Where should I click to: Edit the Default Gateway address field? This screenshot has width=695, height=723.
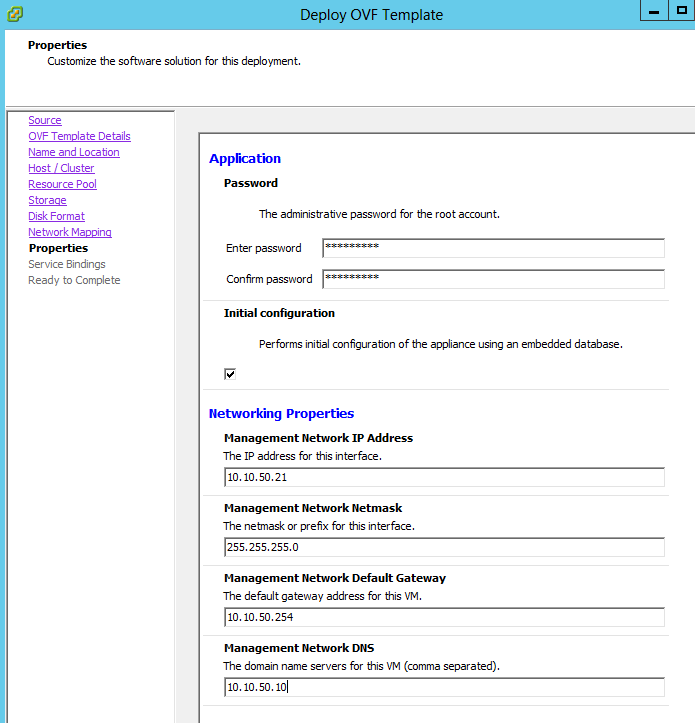(444, 617)
